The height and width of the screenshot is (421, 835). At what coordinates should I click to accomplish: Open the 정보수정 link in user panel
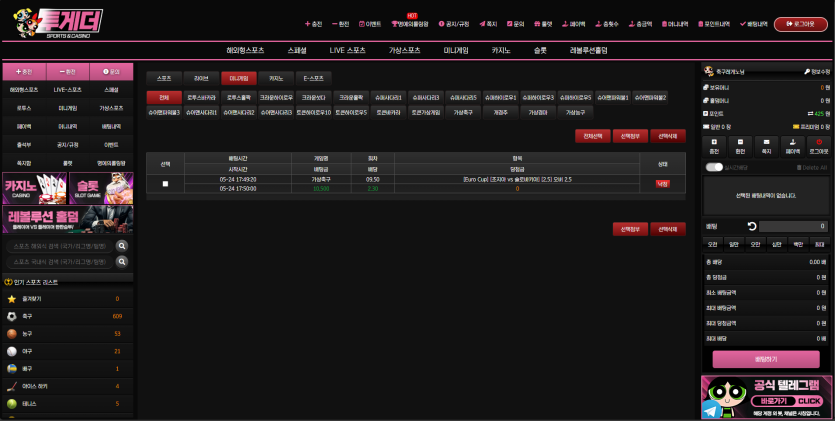pyautogui.click(x=816, y=72)
